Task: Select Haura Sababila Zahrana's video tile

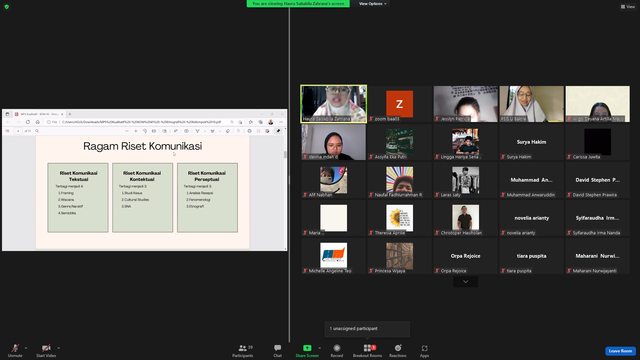Action: 333,104
